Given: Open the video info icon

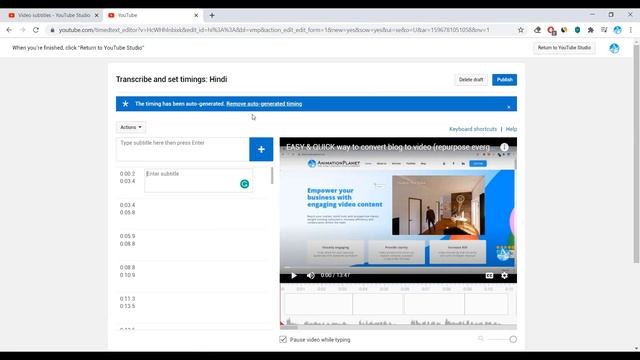Looking at the screenshot, I should click(x=504, y=147).
